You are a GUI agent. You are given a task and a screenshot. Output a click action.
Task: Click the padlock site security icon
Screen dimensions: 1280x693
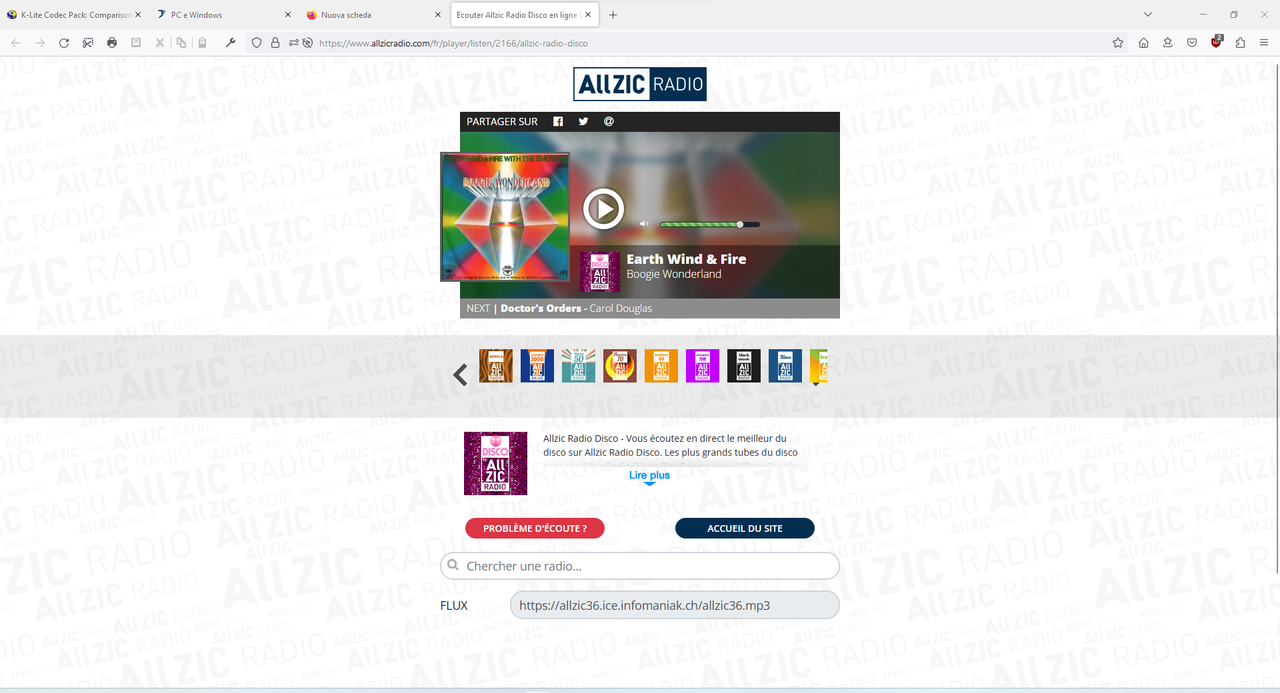[275, 43]
